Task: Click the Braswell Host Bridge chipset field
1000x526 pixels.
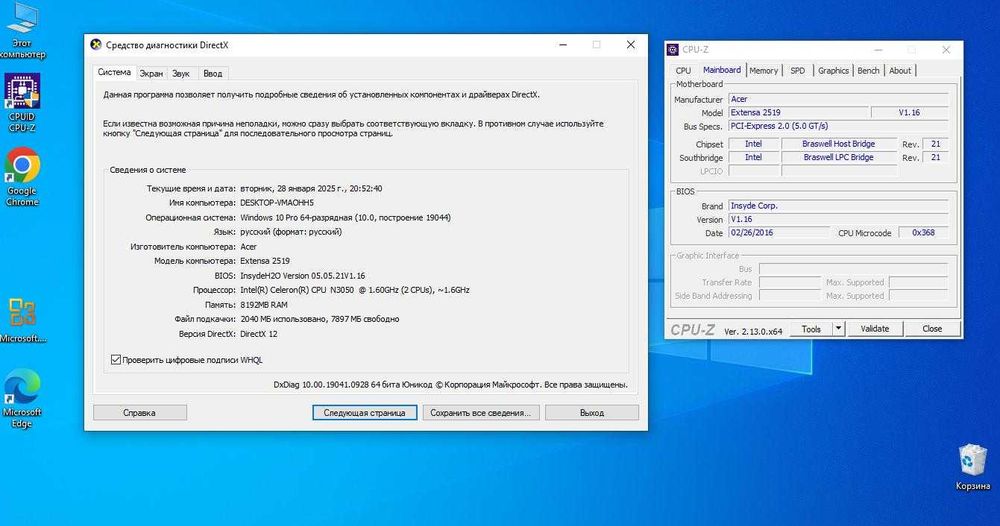Action: click(839, 144)
